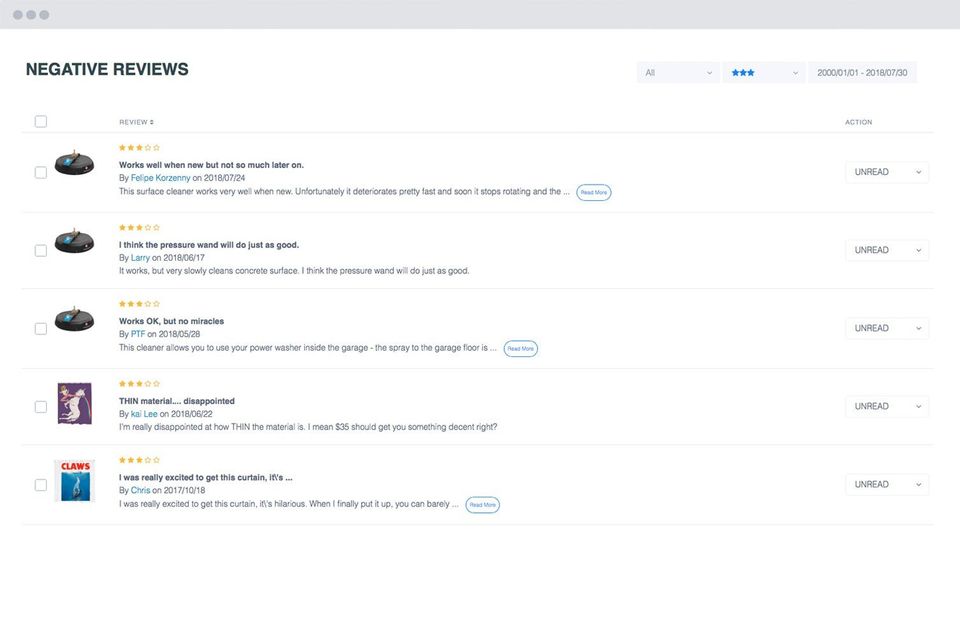Expand UNREAD action dropdown for Felipe Korzenny's review
960x630 pixels.
[x=887, y=172]
